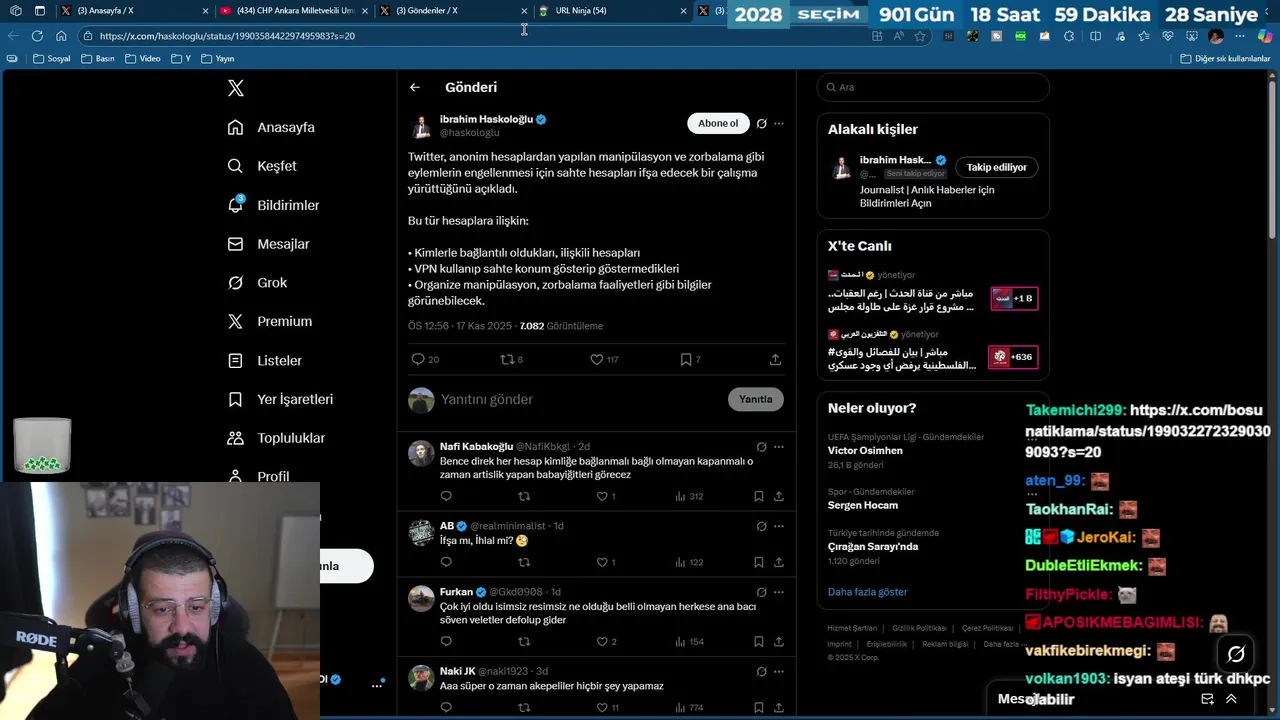Open the +636 live broadcast
1280x720 pixels.
(x=1013, y=357)
